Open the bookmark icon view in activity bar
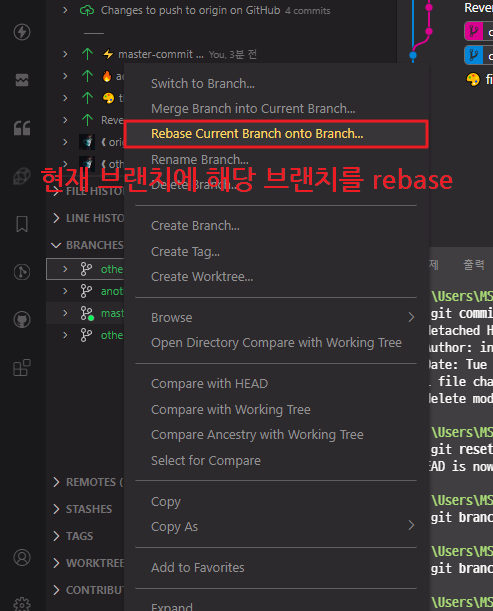This screenshot has width=493, height=611. tap(22, 224)
